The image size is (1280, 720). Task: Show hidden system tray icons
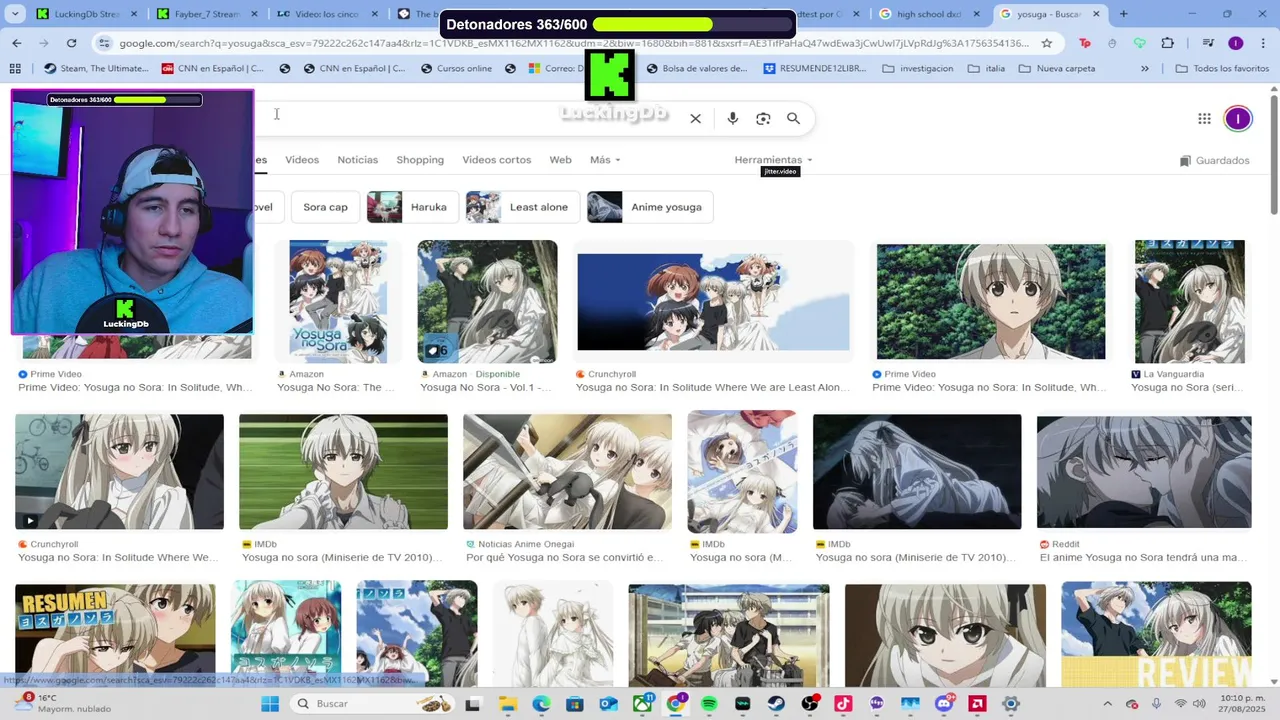pos(1110,704)
